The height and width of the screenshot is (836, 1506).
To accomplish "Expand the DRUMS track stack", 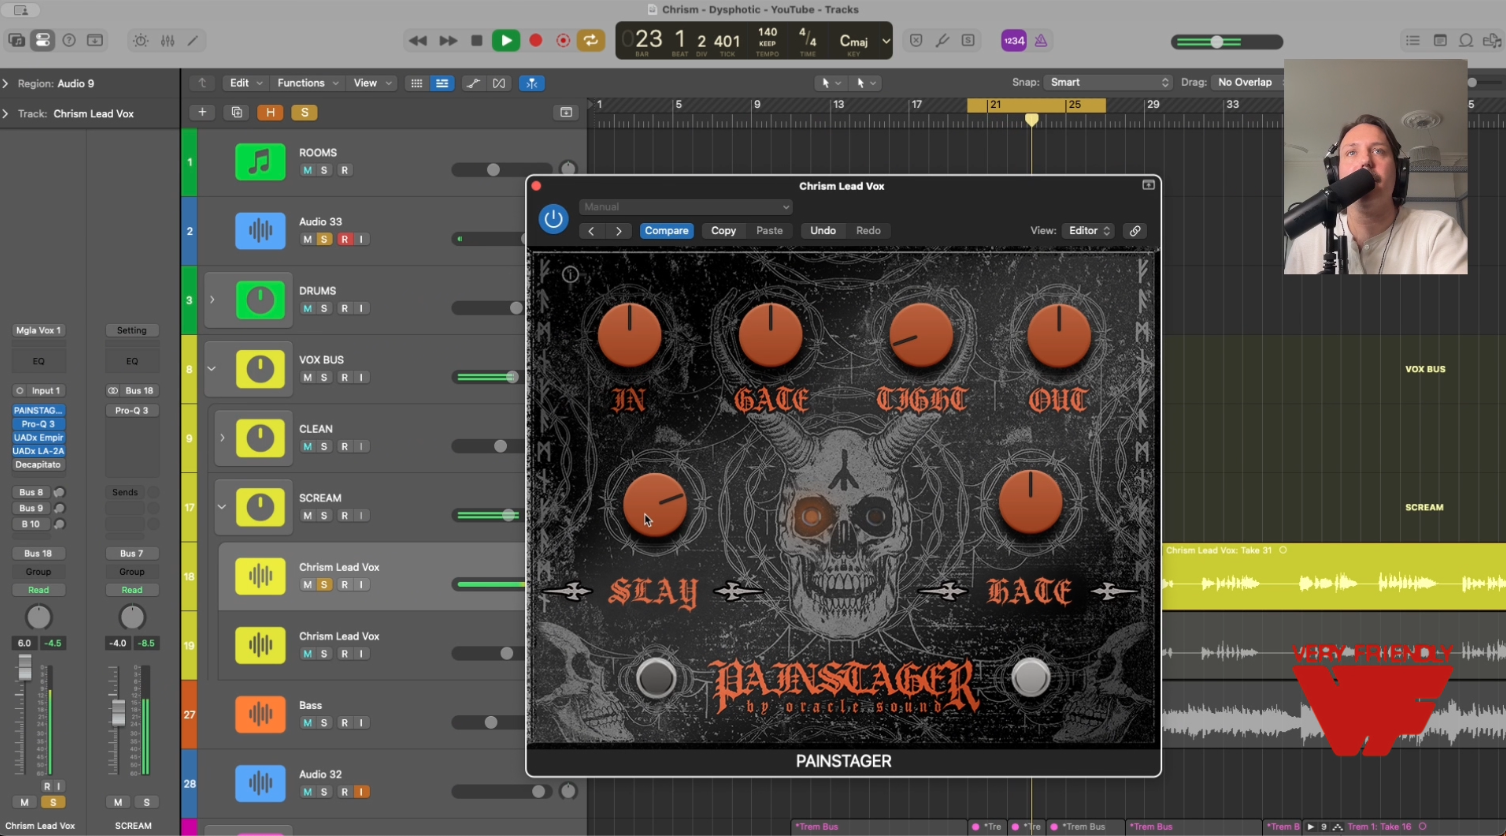I will tap(212, 300).
